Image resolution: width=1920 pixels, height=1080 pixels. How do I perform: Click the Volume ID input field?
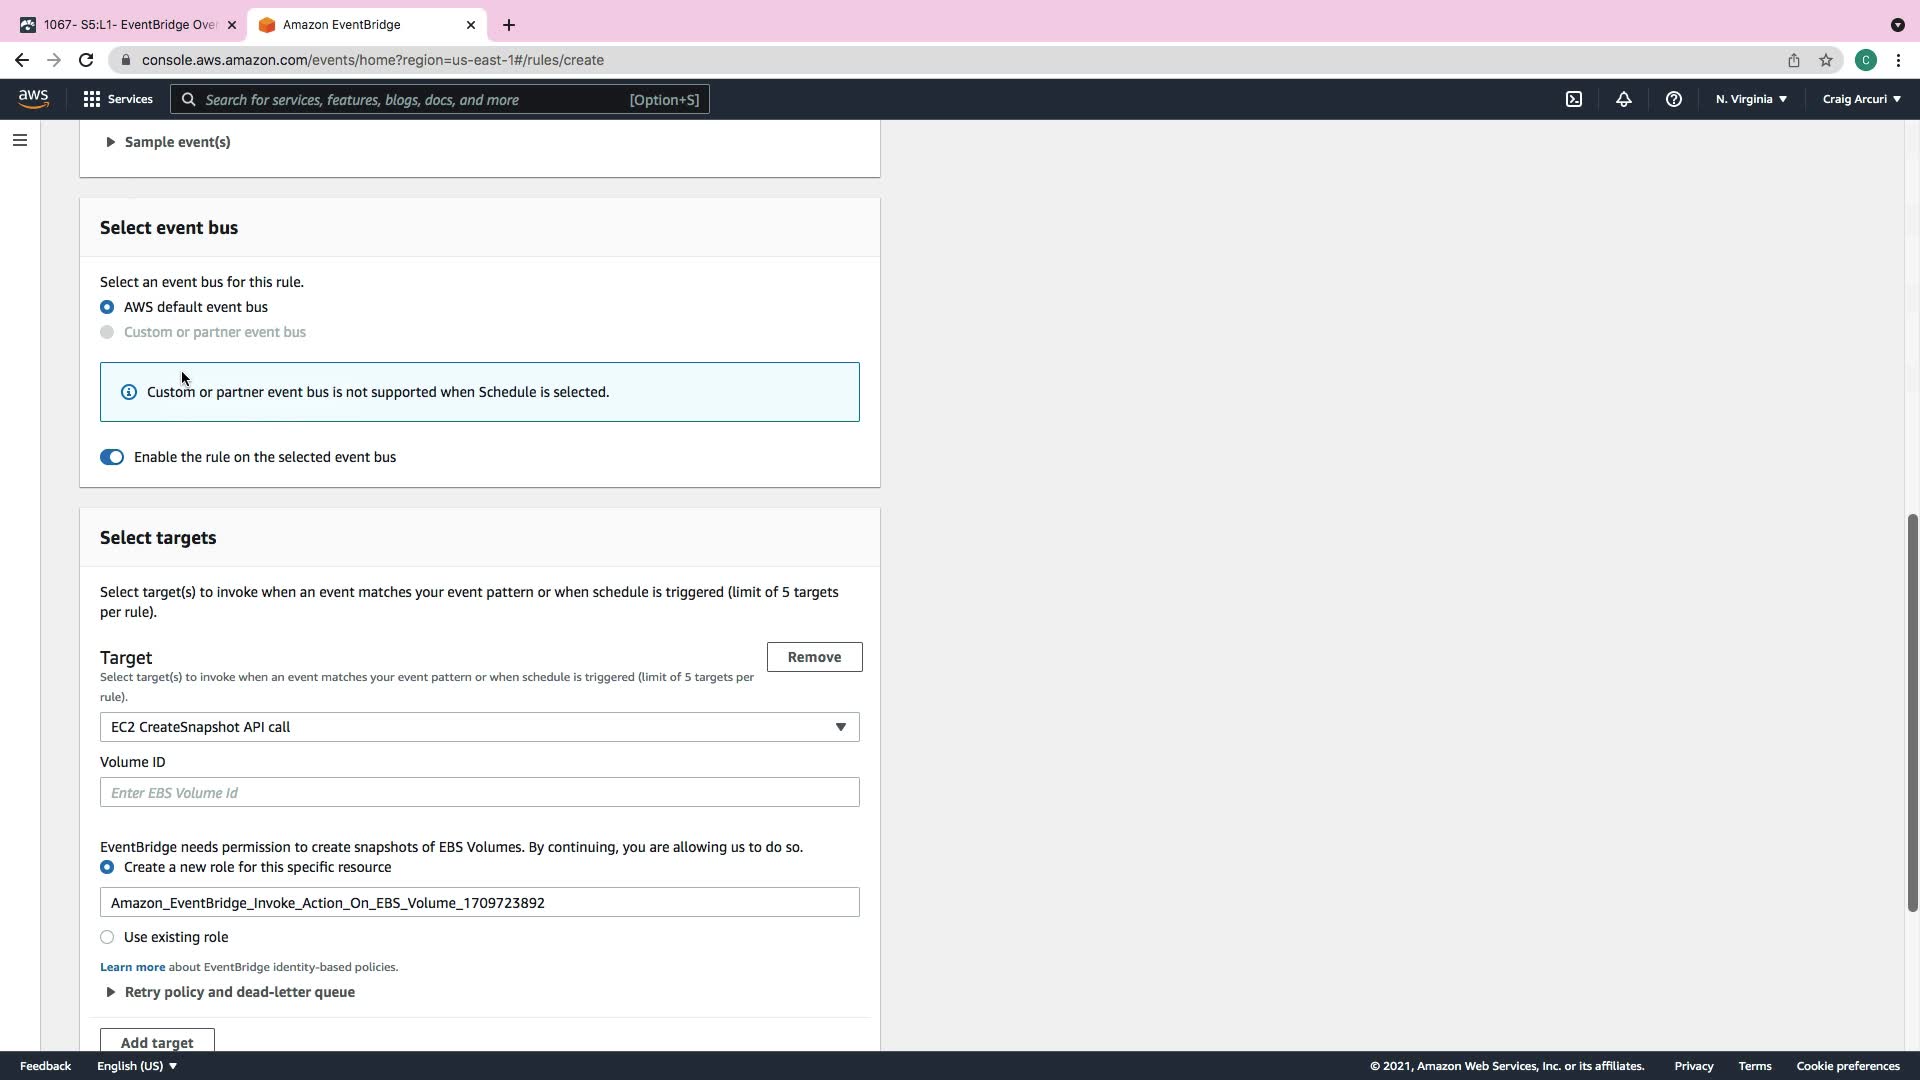tap(479, 792)
